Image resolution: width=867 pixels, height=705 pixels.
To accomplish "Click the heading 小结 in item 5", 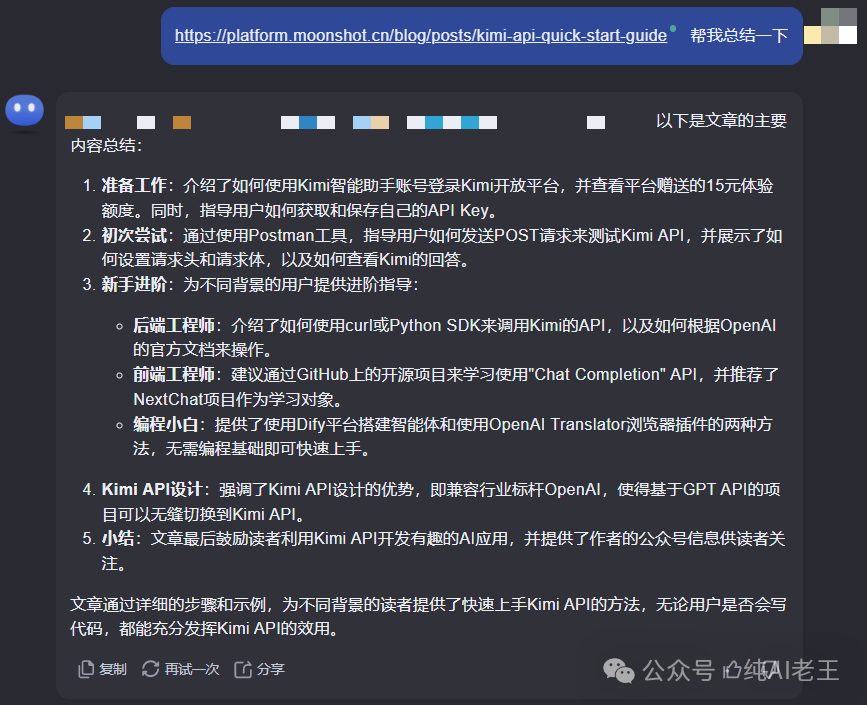I will click(x=118, y=539).
